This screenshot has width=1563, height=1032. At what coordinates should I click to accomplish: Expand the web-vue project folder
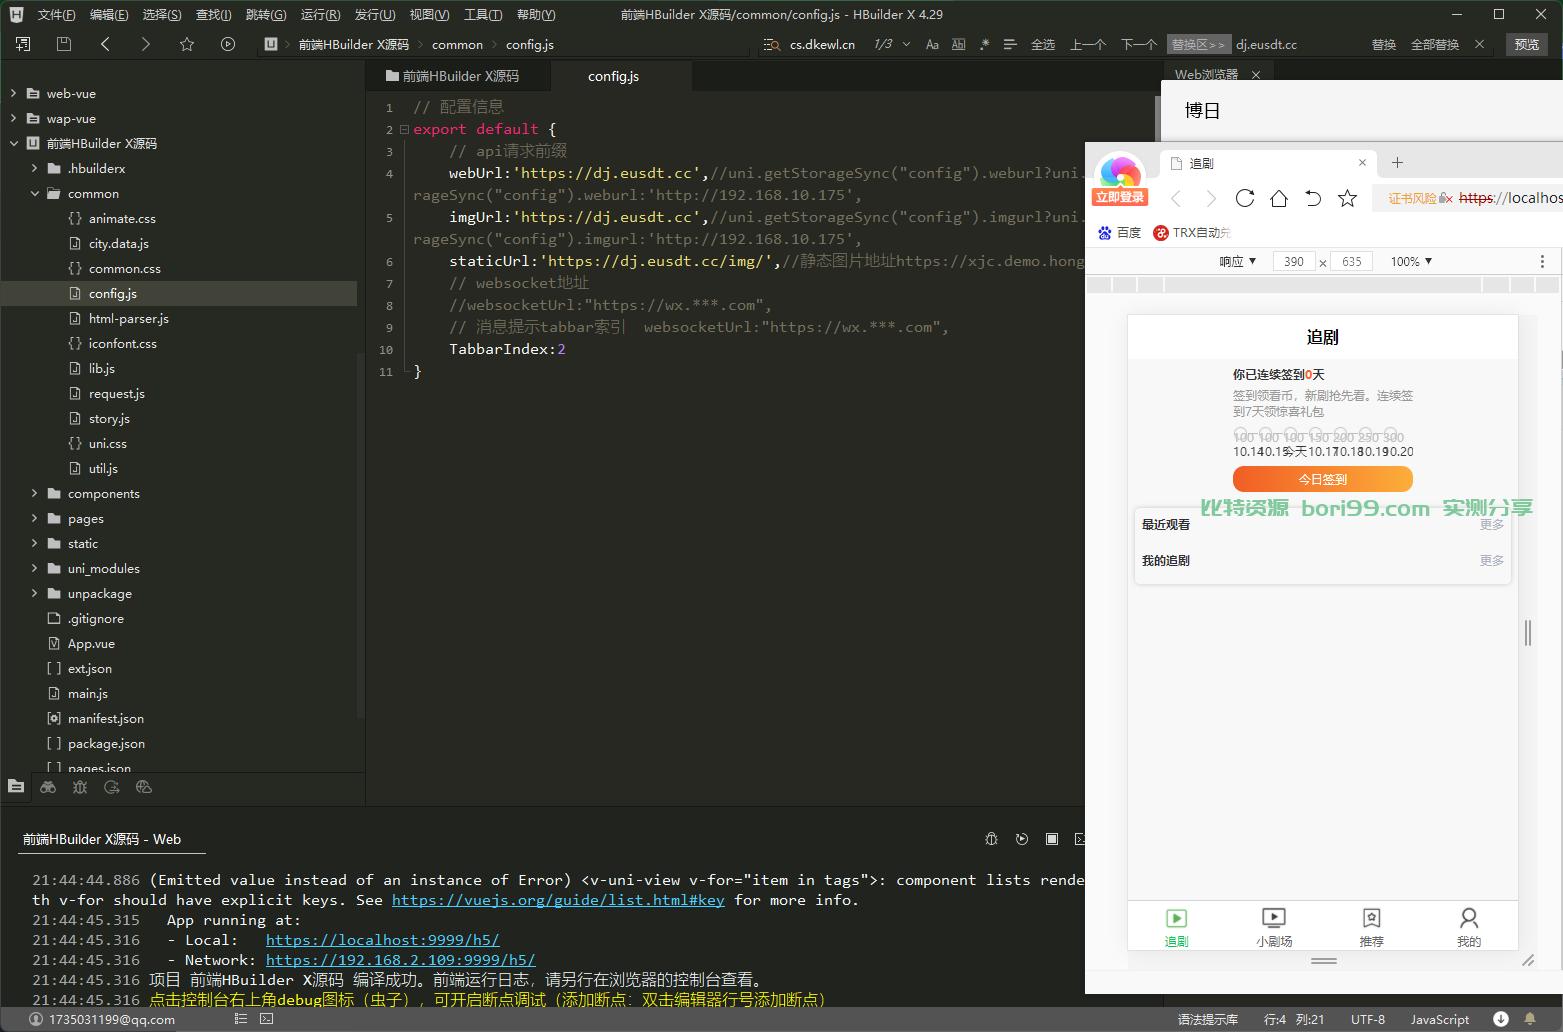pos(13,93)
